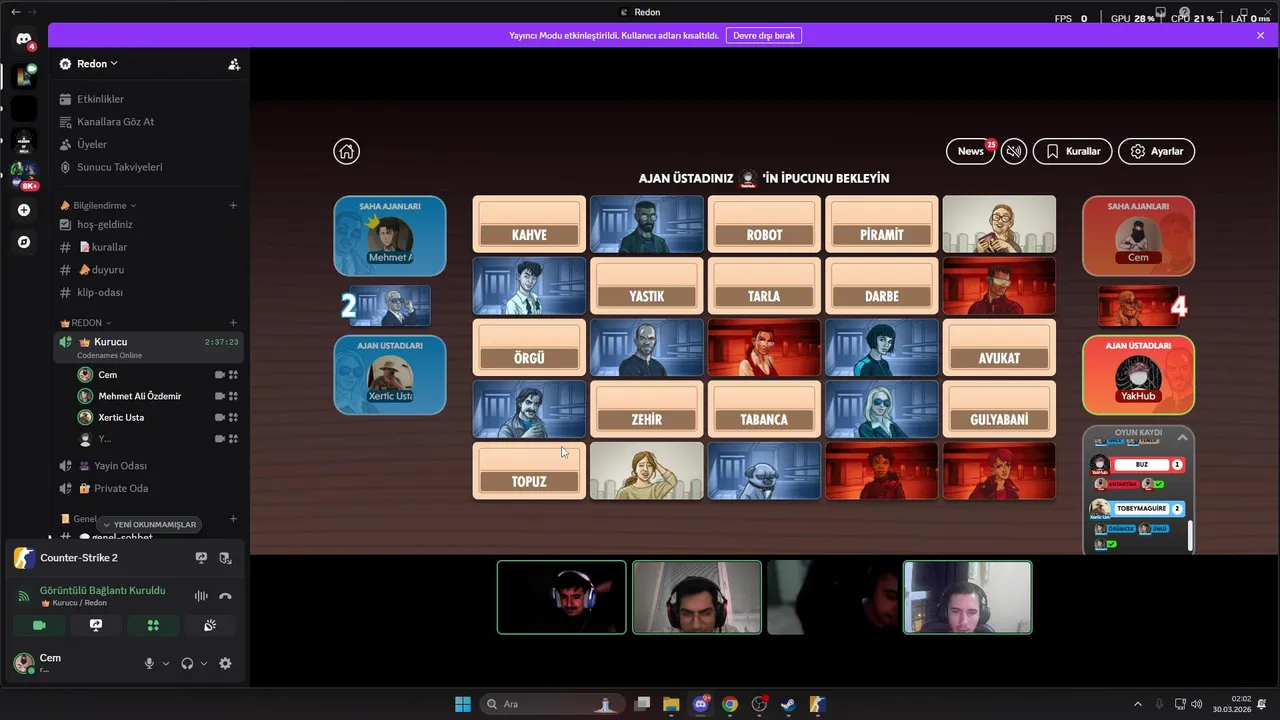This screenshot has width=1280, height=720.
Task: Disconnect from the voice call
Action: [225, 596]
